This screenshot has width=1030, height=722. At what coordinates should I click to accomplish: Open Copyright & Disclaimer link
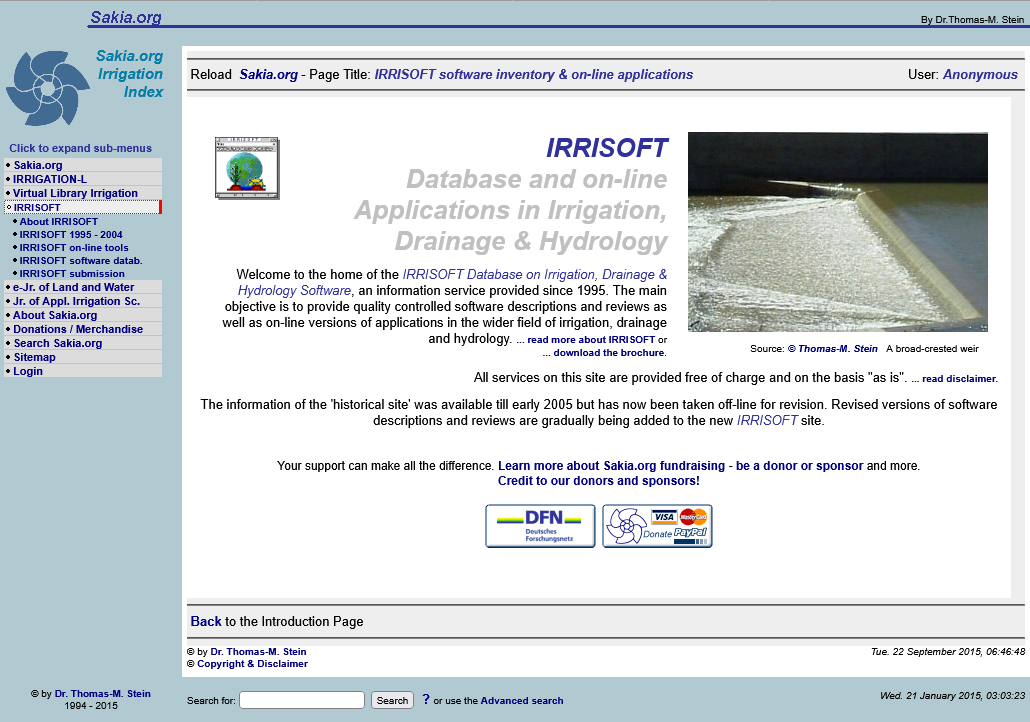pos(252,664)
